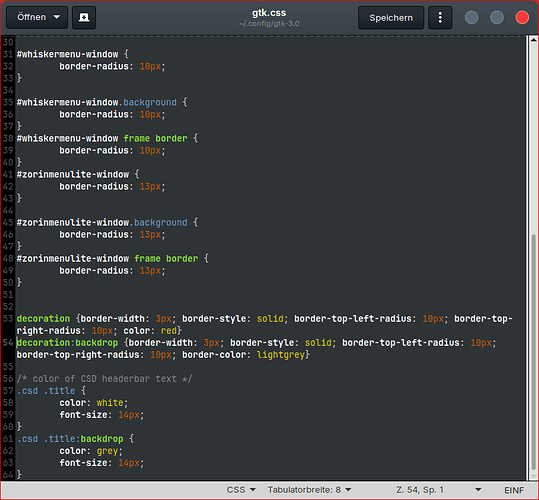
Task: Click the scrollbar down arrow
Action: click(533, 476)
